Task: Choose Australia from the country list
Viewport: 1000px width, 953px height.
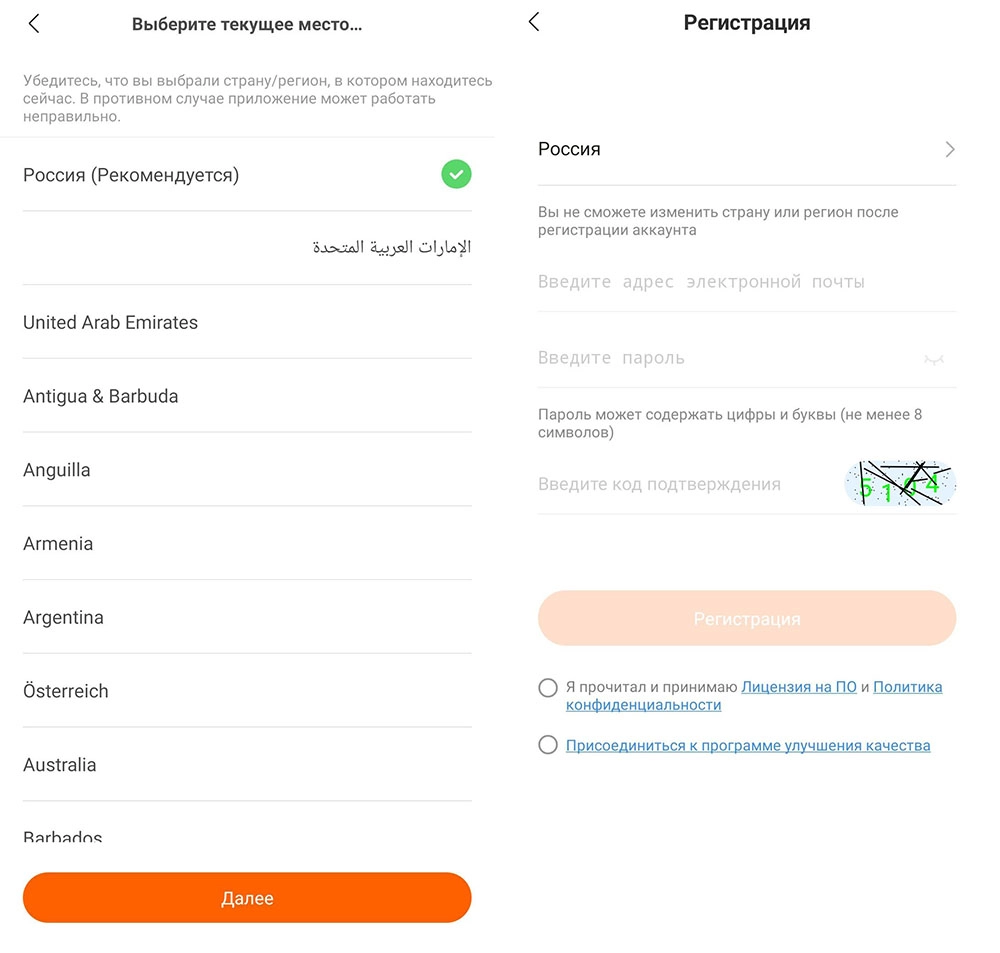Action: pyautogui.click(x=247, y=765)
